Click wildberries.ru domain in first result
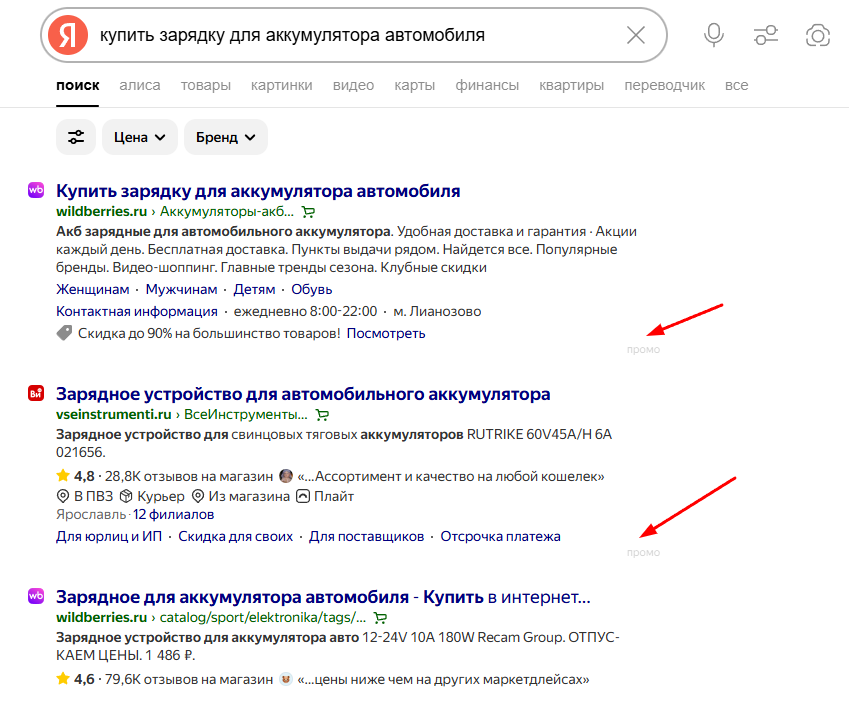Screen dimensions: 849x705 click(x=102, y=211)
